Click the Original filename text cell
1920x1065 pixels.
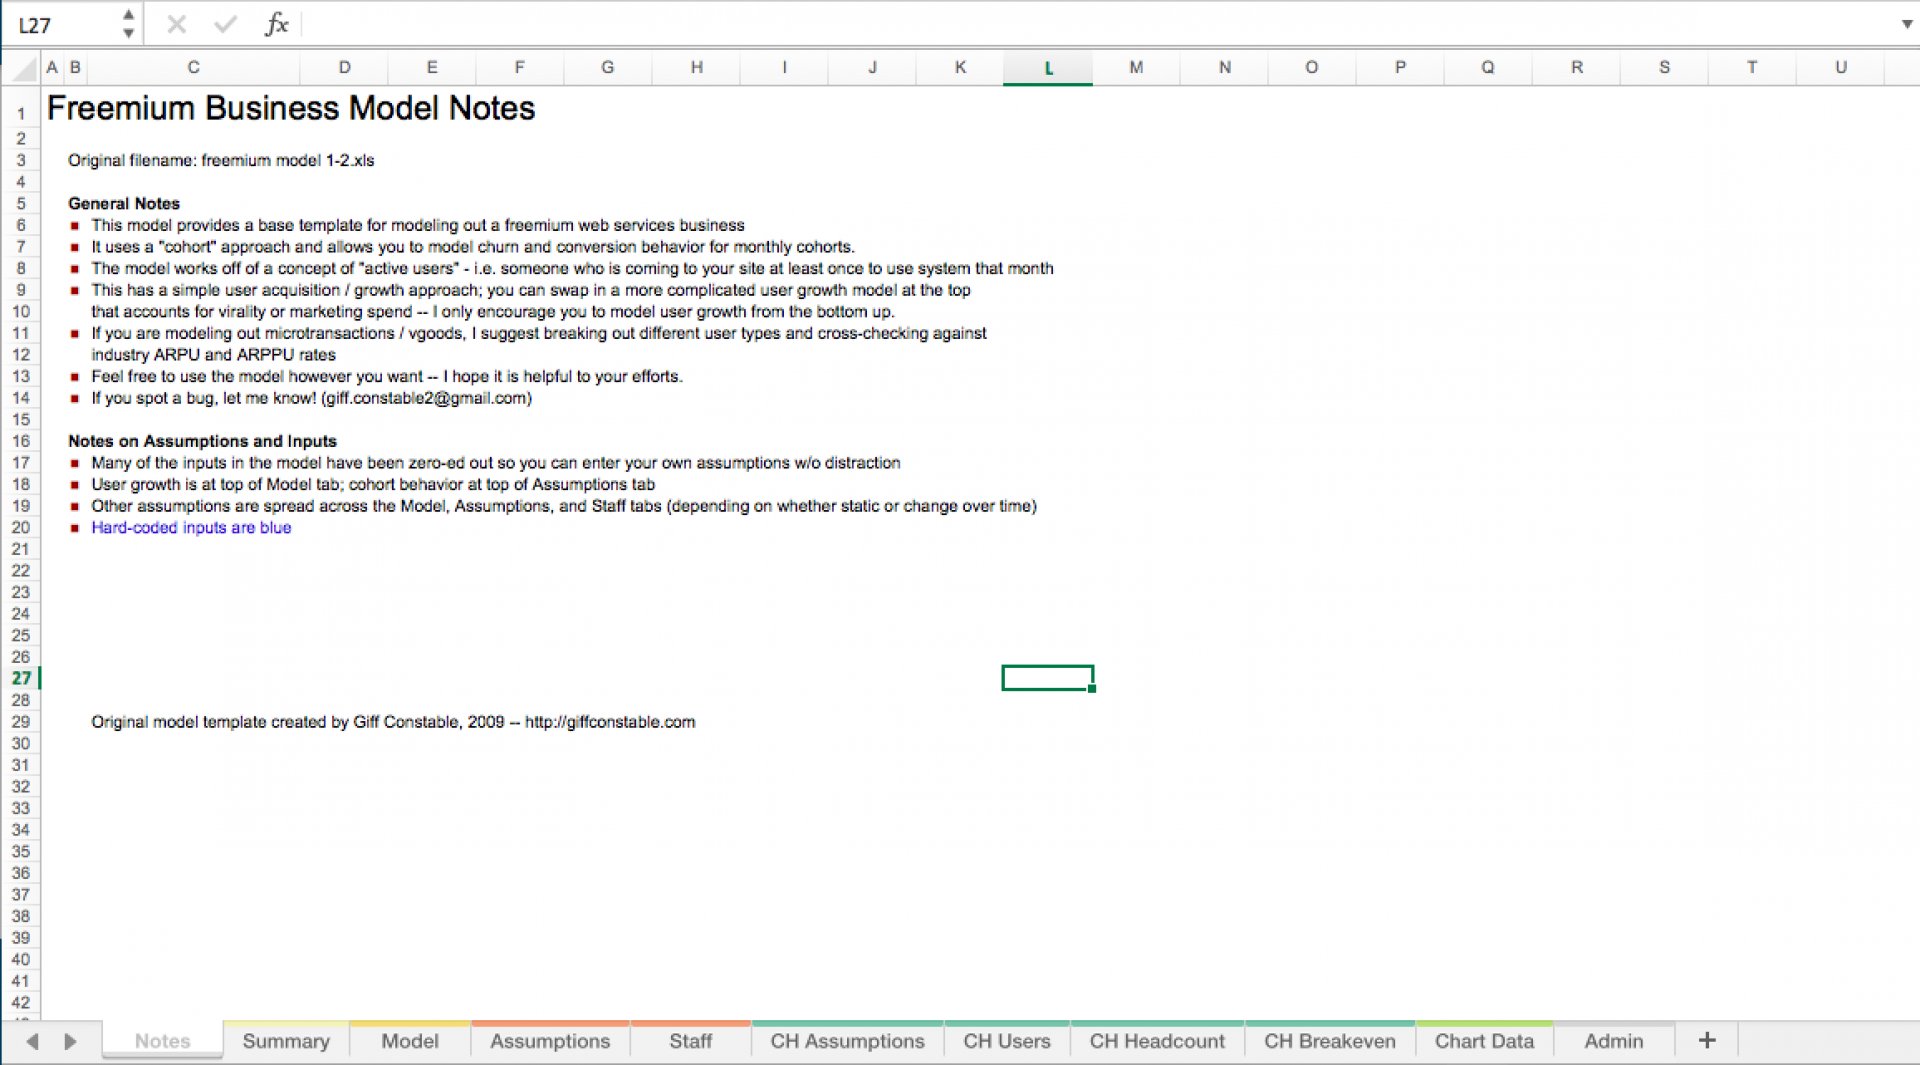(221, 160)
